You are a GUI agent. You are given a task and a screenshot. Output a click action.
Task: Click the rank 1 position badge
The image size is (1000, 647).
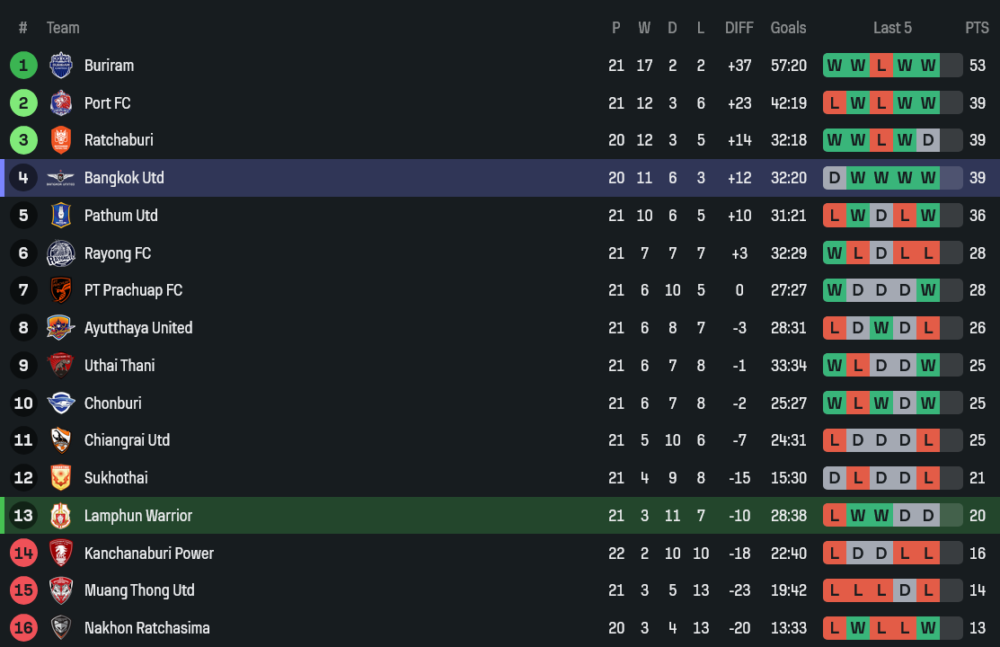[x=23, y=66]
